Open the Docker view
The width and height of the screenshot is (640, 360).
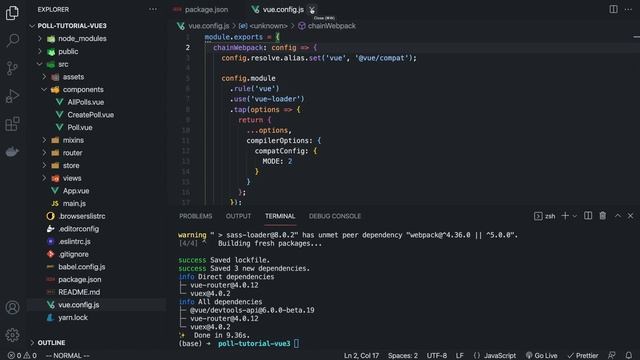[x=12, y=151]
